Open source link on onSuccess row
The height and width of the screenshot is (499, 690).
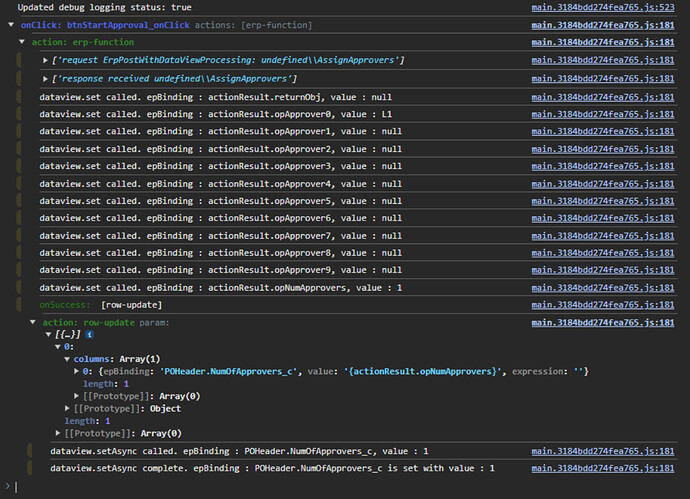click(x=602, y=305)
